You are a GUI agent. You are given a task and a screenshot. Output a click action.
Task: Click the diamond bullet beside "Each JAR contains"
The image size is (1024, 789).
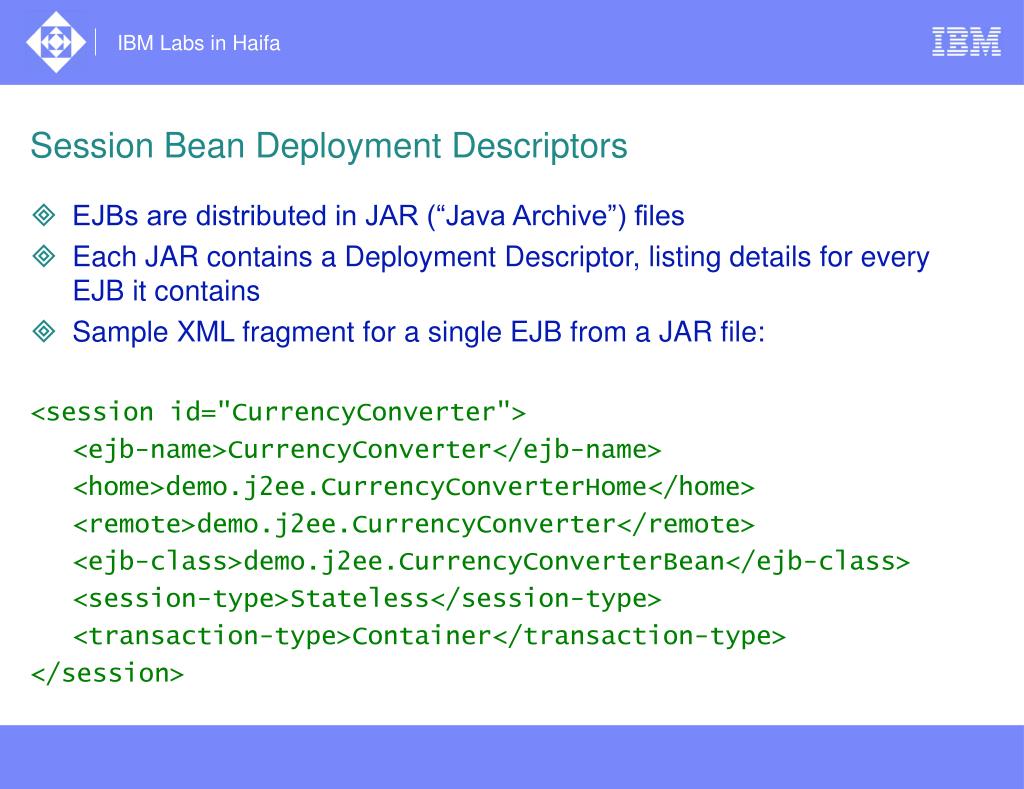point(44,255)
